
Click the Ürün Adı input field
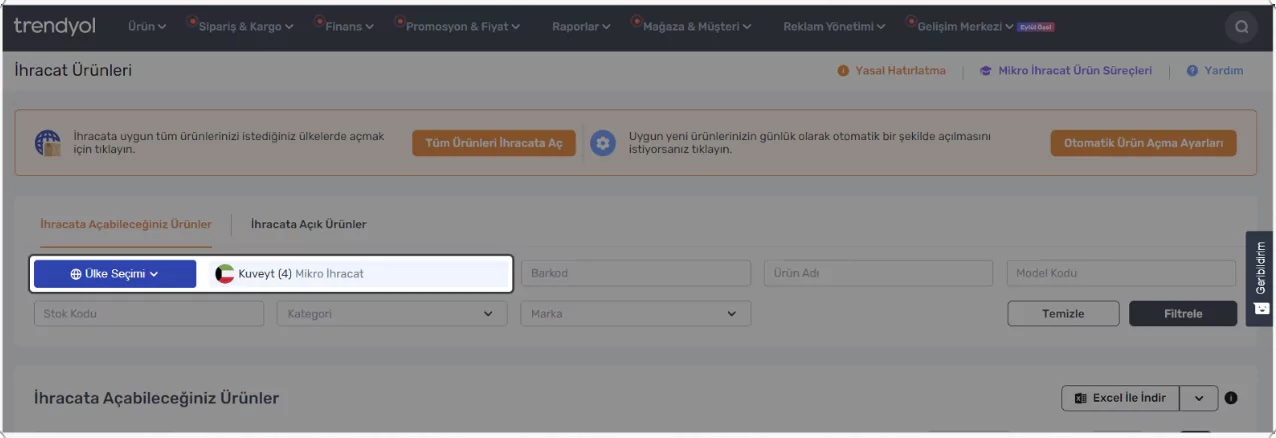pos(878,273)
